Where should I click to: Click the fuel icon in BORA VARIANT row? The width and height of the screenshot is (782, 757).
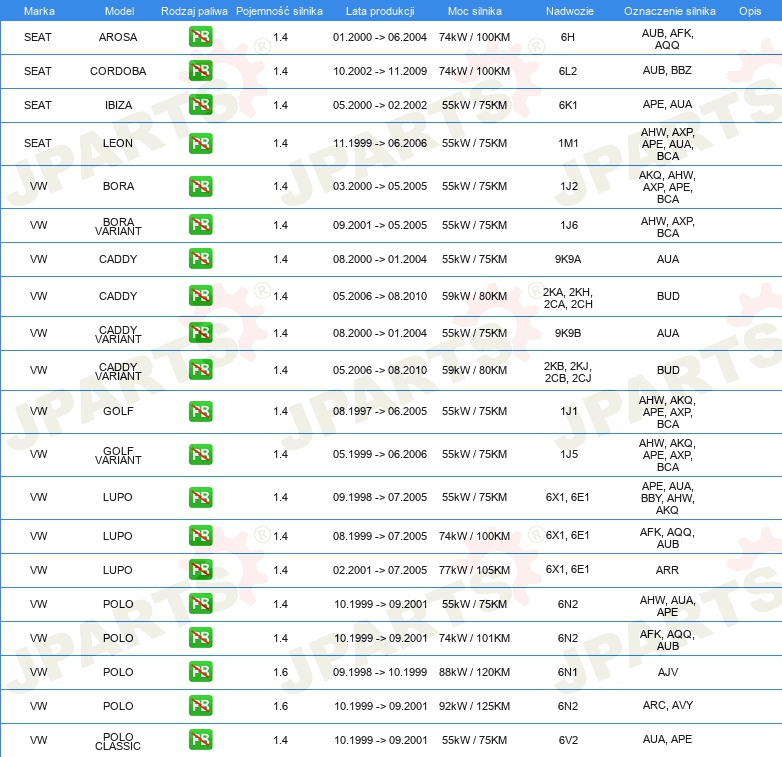(200, 225)
